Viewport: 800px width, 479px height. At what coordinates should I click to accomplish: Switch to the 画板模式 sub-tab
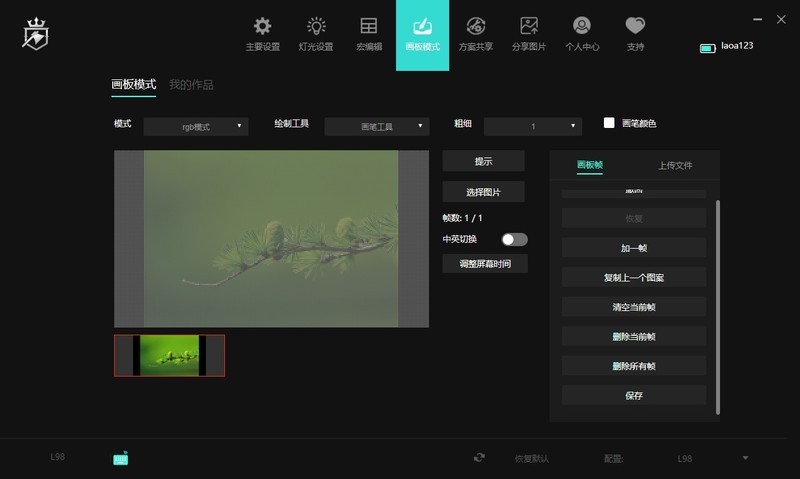tap(134, 84)
